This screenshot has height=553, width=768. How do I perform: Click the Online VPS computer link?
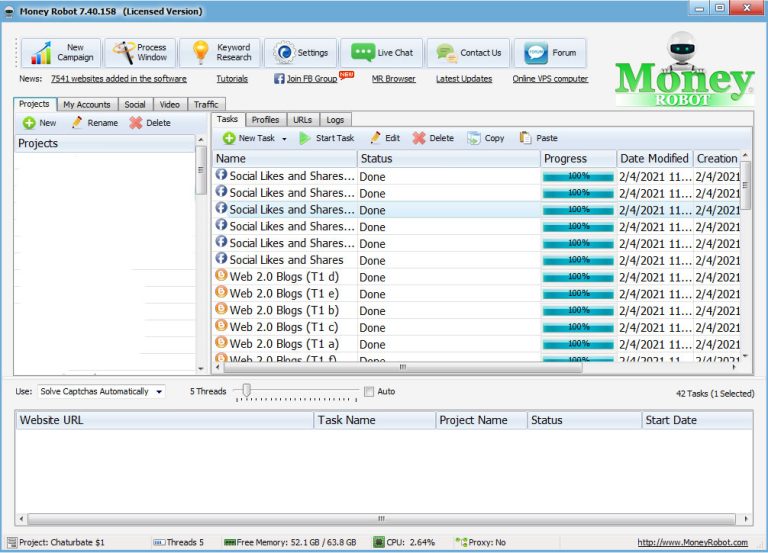pyautogui.click(x=550, y=79)
